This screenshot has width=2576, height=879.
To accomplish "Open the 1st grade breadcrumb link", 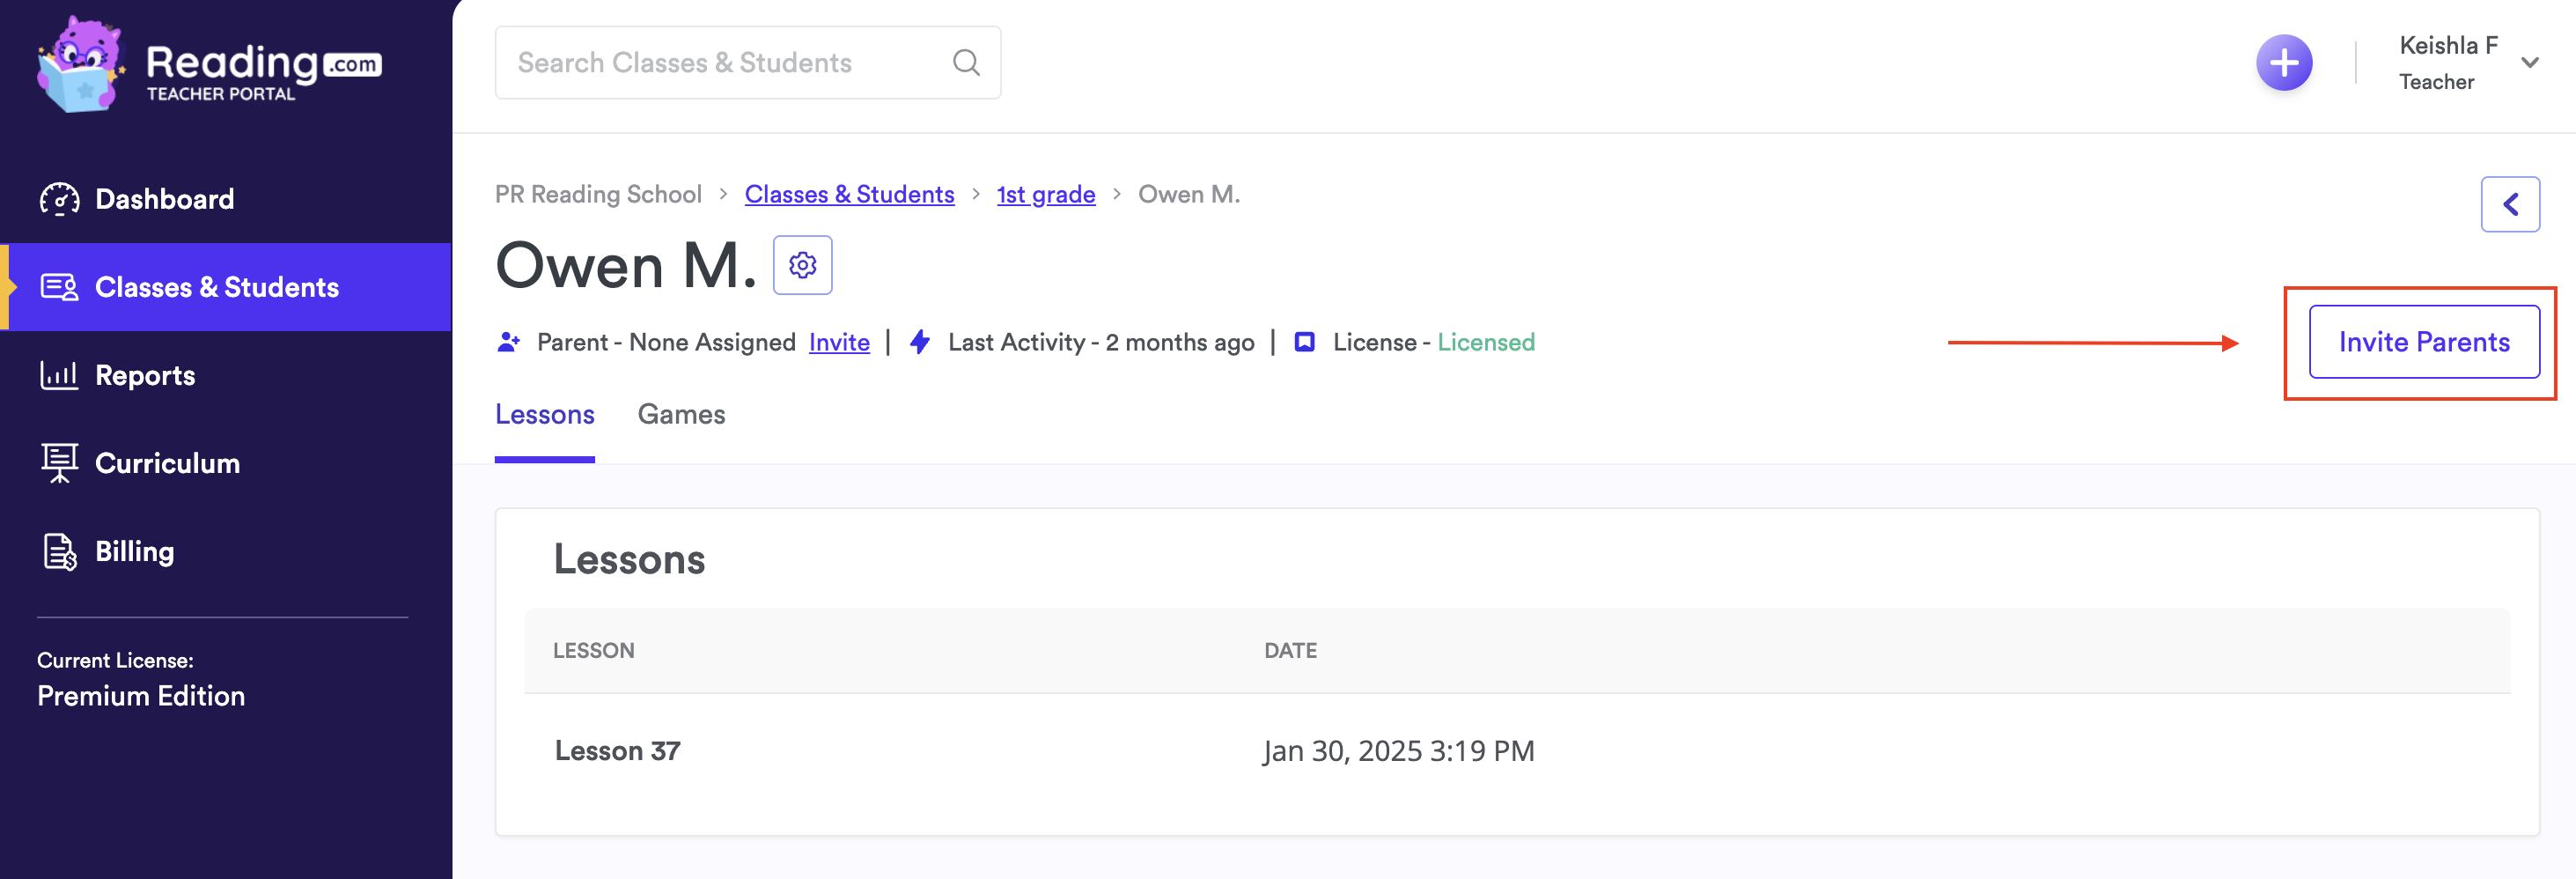I will (1045, 194).
